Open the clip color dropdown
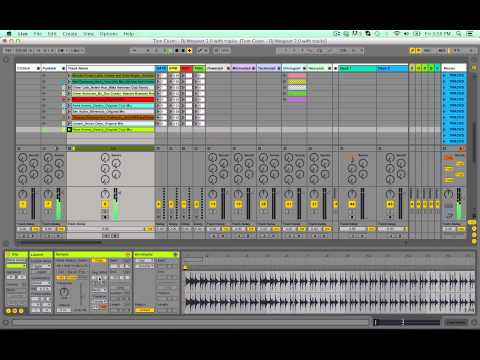The height and width of the screenshot is (360, 480). (16, 266)
